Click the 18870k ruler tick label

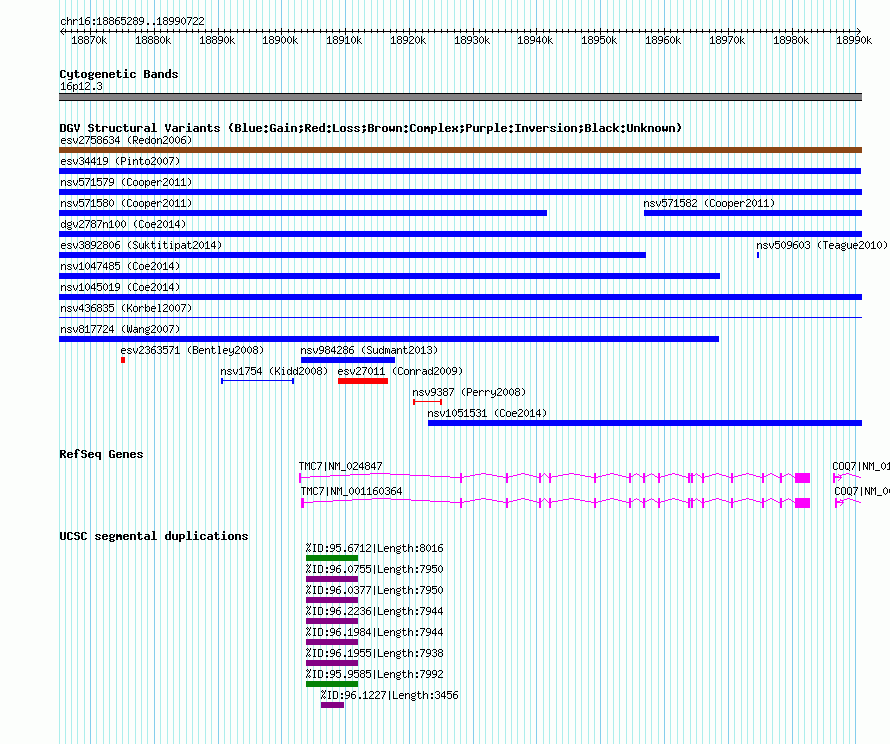89,40
